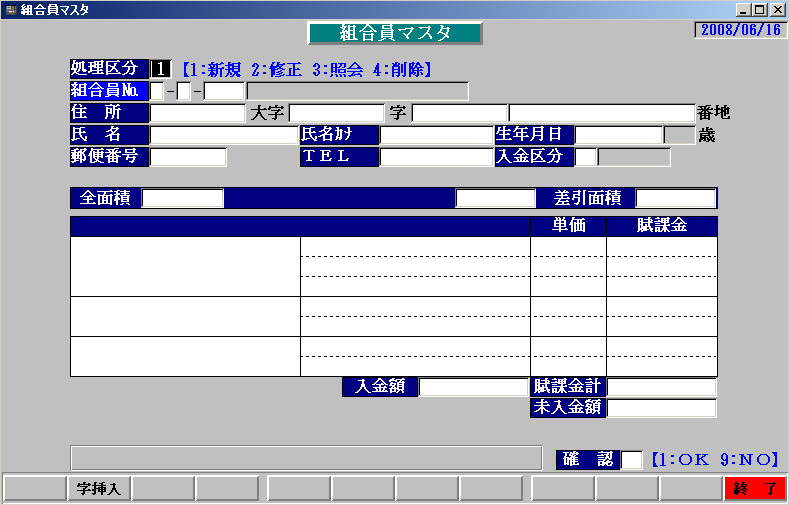Click the 組合員マスタ title bar icon
Image resolution: width=790 pixels, height=505 pixels.
tap(11, 10)
